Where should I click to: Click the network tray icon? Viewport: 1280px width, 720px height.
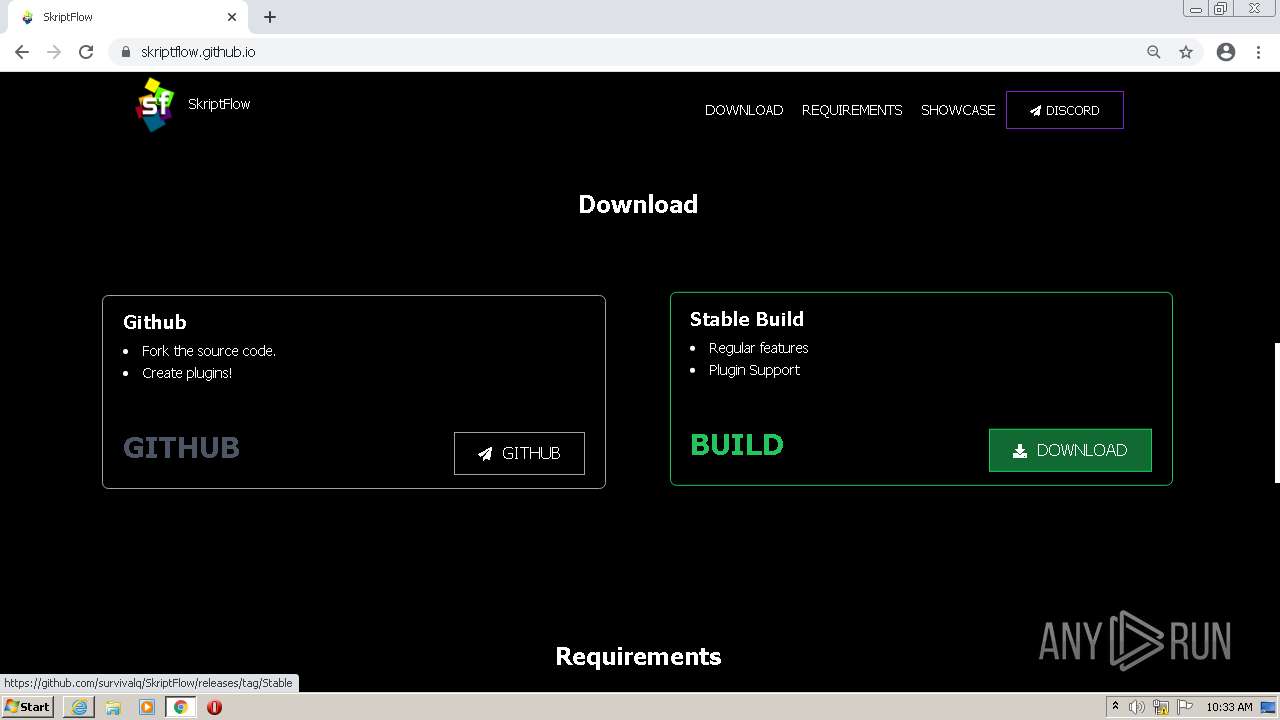pyautogui.click(x=1161, y=707)
